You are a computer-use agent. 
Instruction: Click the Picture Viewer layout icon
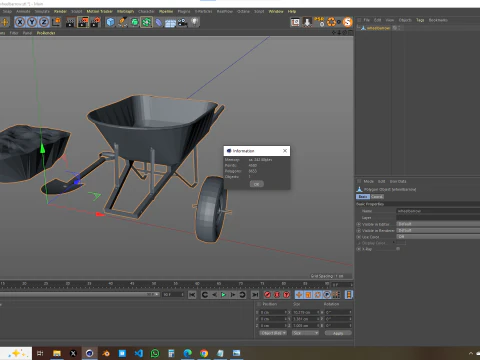coord(295,22)
